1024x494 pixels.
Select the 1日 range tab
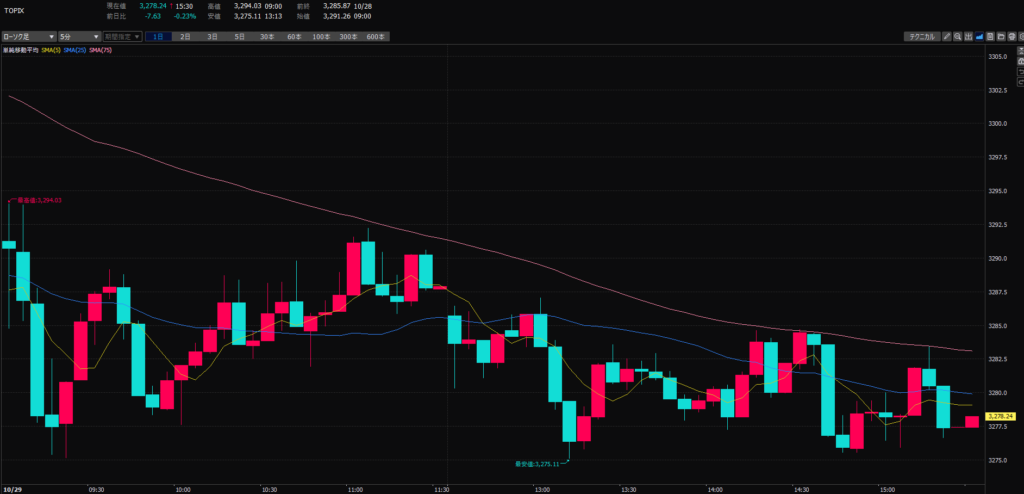(x=158, y=36)
